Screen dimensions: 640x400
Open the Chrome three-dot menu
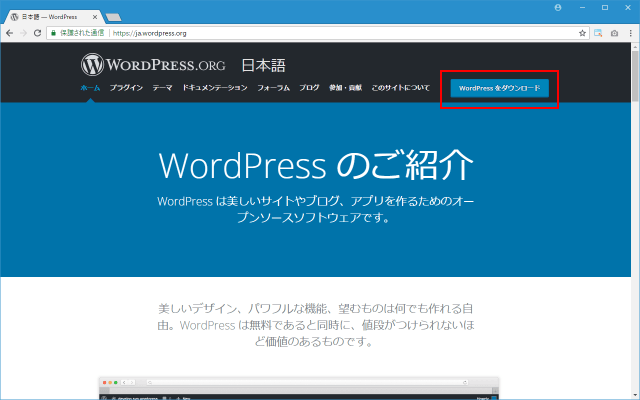pyautogui.click(x=630, y=32)
